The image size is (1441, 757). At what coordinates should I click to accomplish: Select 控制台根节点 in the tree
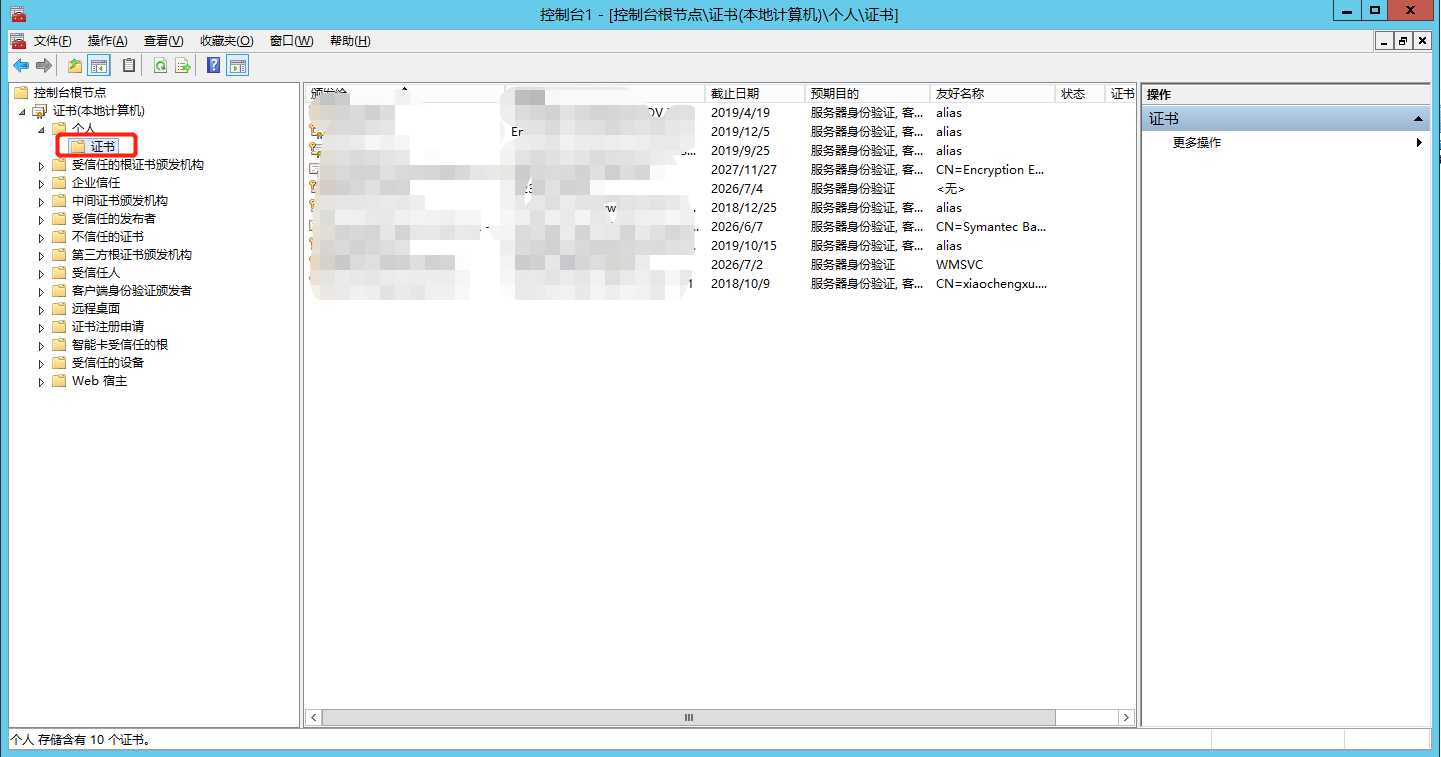coord(70,93)
